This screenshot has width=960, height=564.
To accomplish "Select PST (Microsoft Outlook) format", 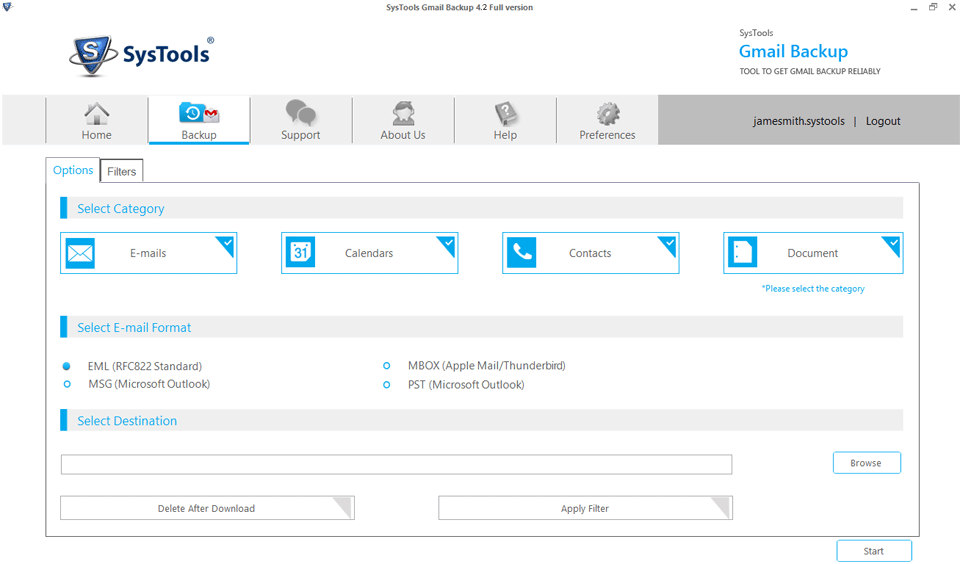I will [x=386, y=385].
